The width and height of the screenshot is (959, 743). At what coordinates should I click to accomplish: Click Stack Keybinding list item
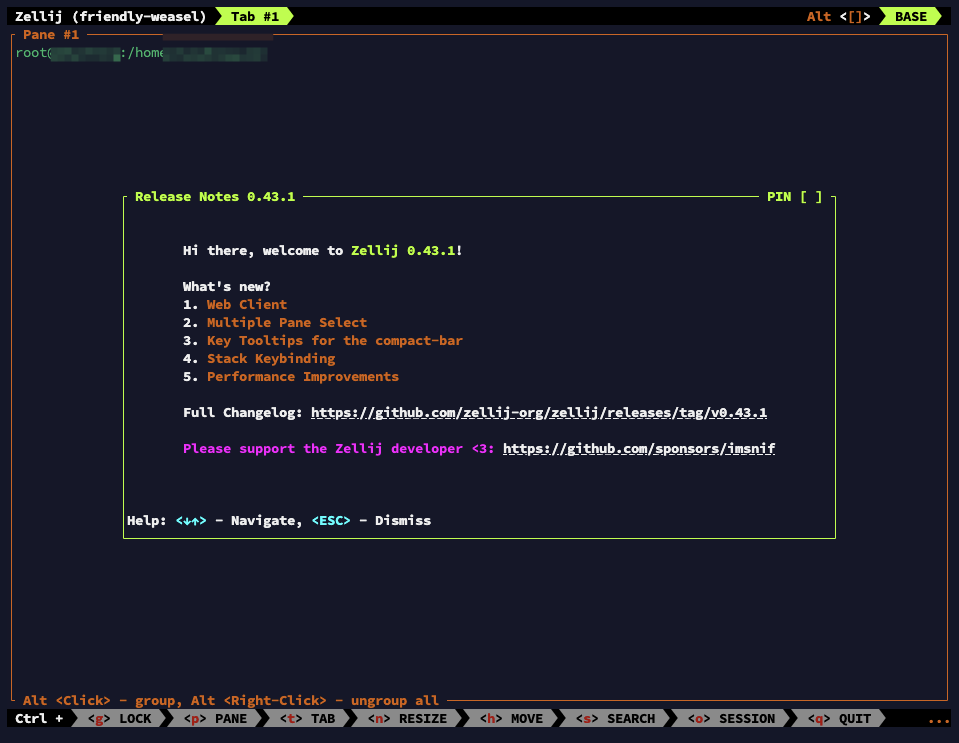pos(270,359)
